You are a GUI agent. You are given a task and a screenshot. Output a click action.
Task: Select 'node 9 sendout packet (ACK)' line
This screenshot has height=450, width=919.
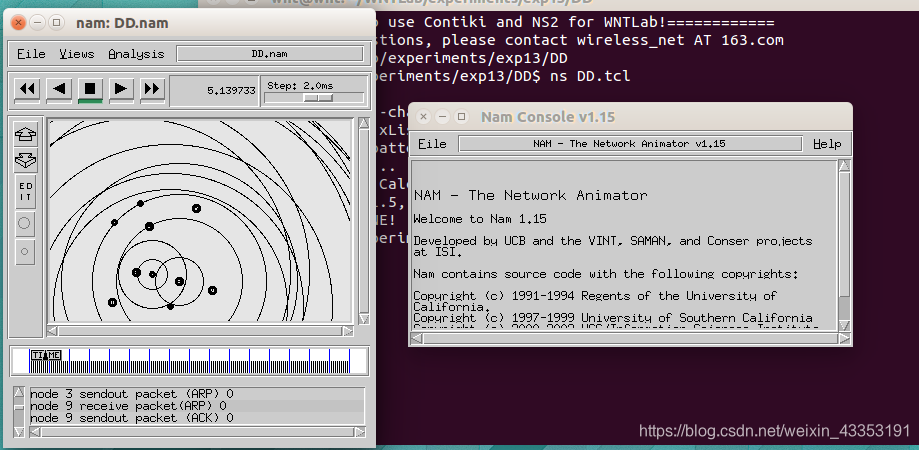point(197,418)
